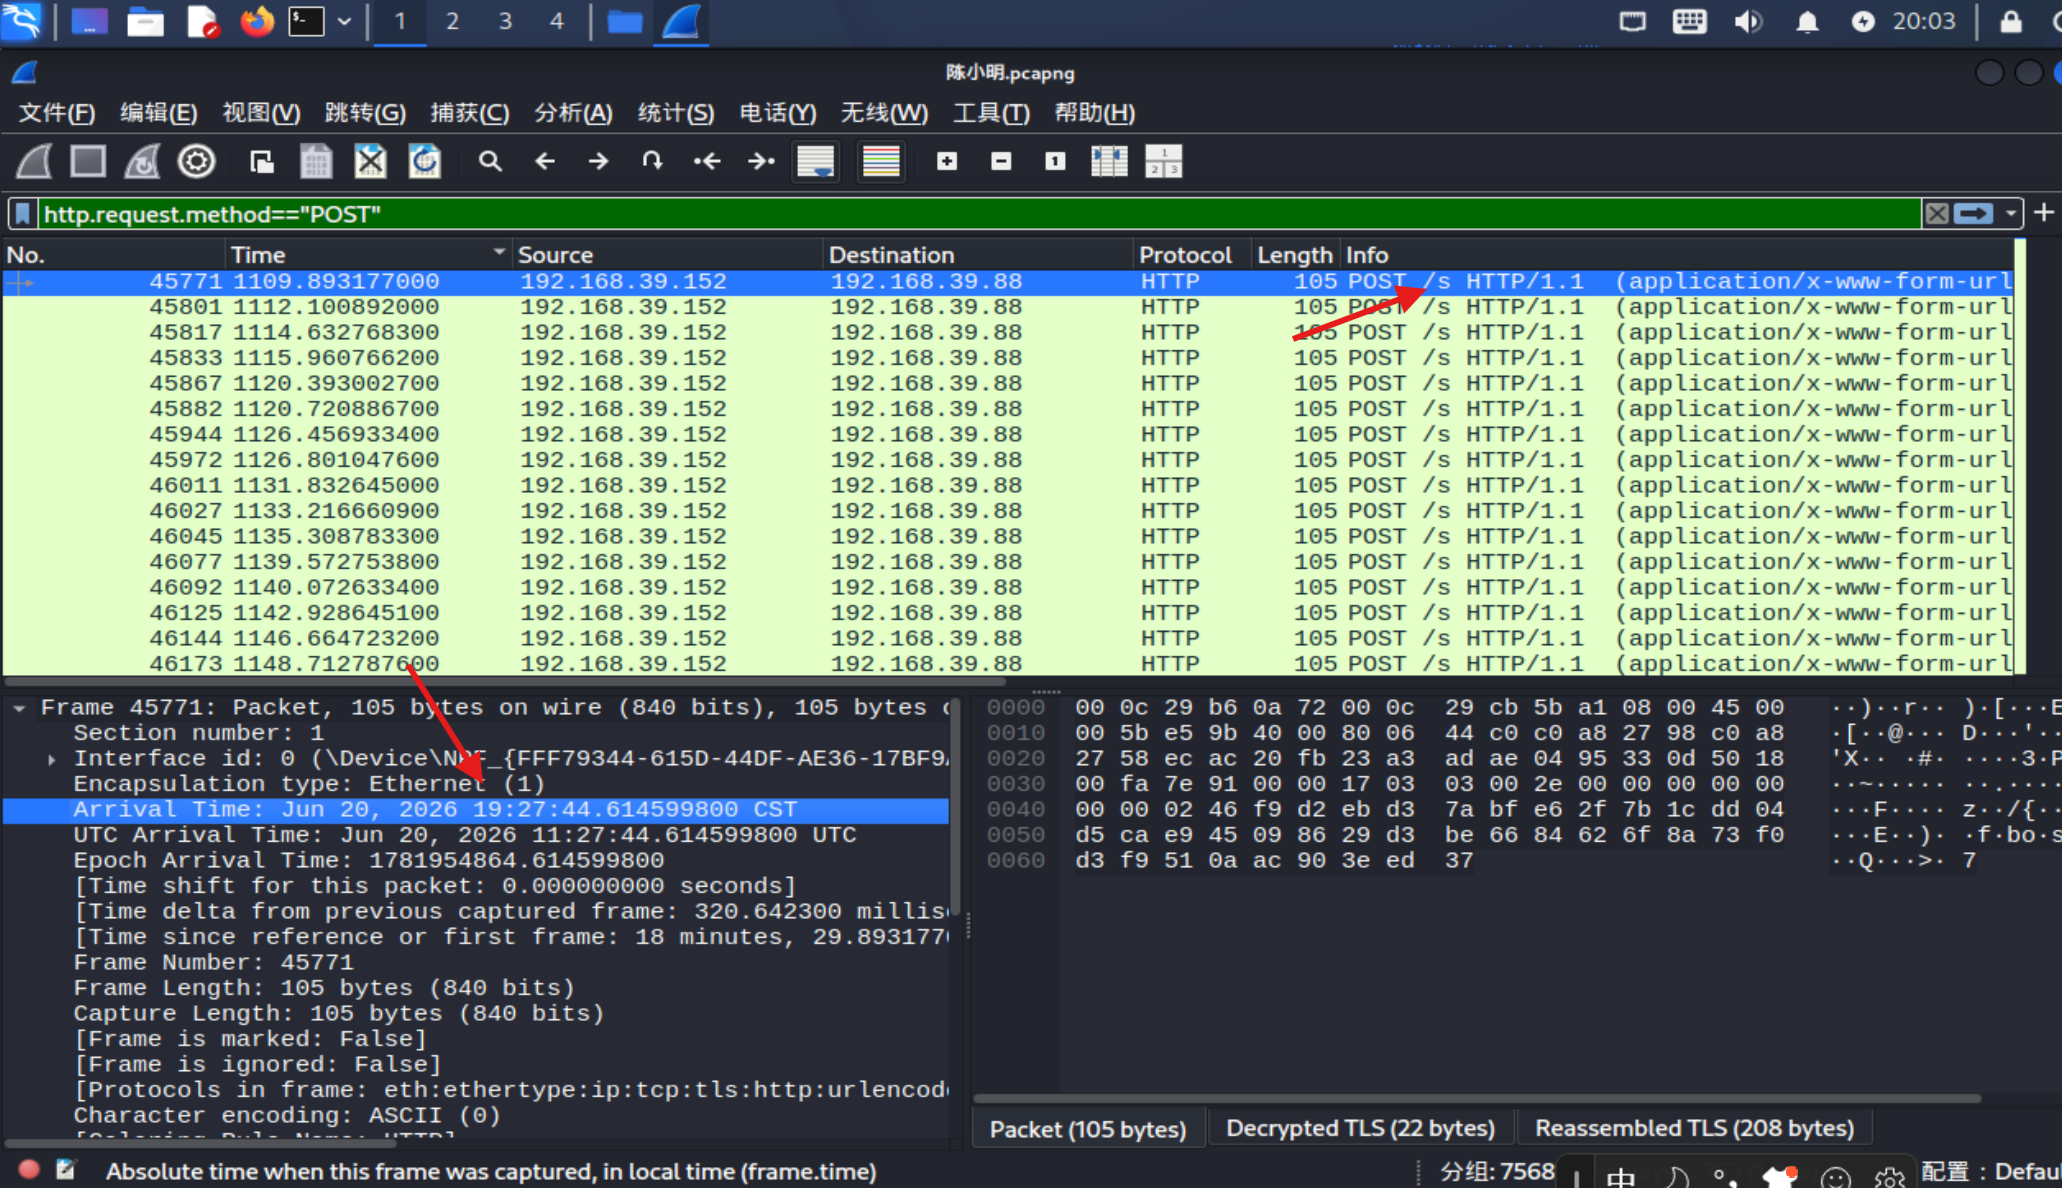This screenshot has height=1188, width=2062.
Task: Launch Firefox from the taskbar
Action: point(257,21)
